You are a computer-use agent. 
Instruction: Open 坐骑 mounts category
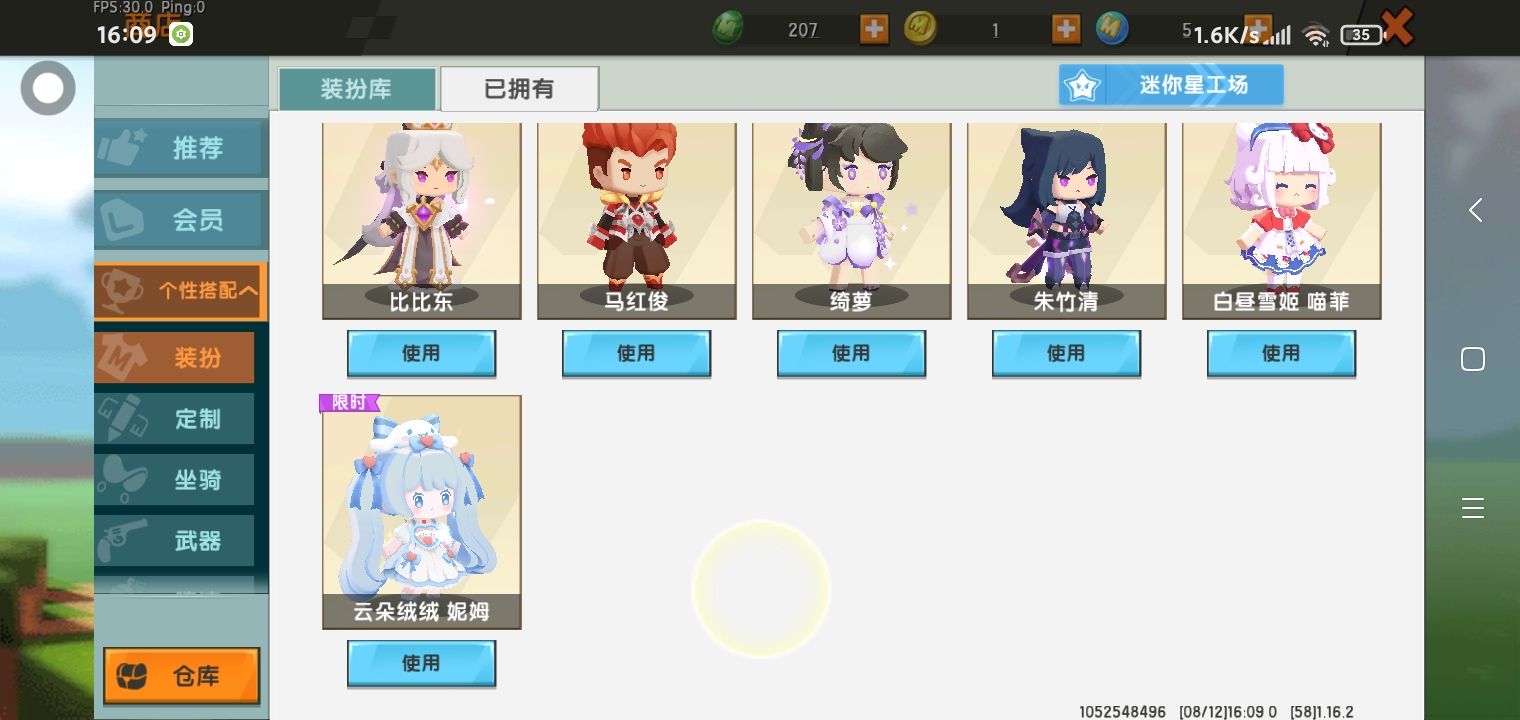tap(175, 480)
